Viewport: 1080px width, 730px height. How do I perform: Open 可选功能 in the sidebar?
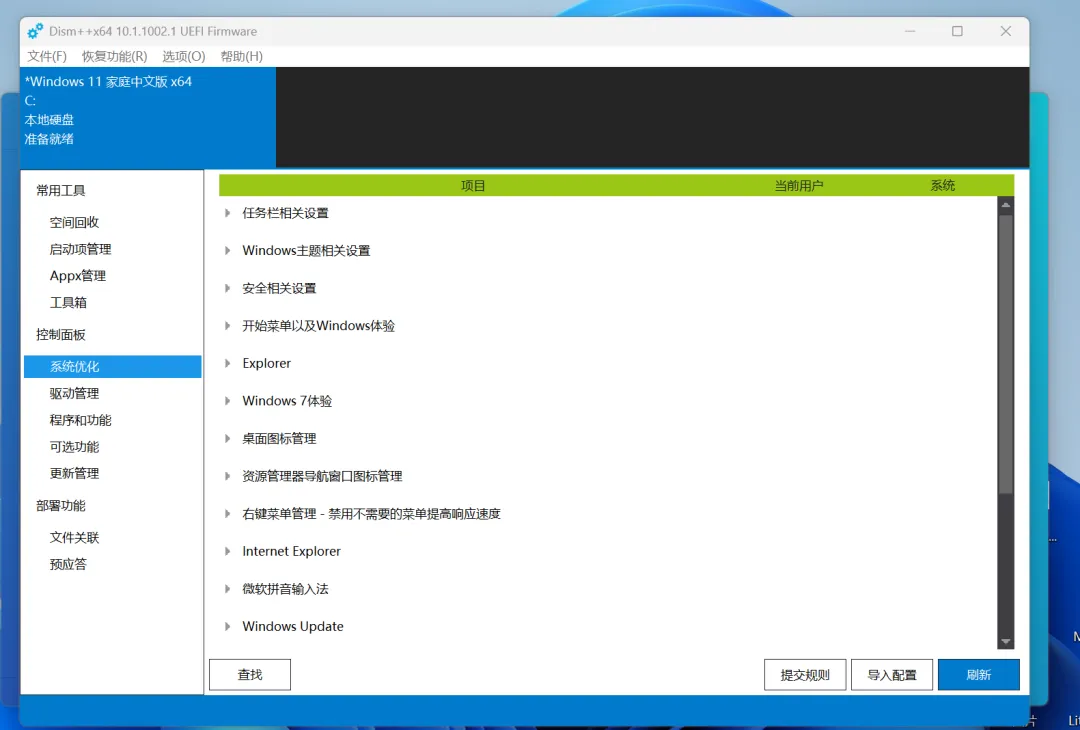74,447
